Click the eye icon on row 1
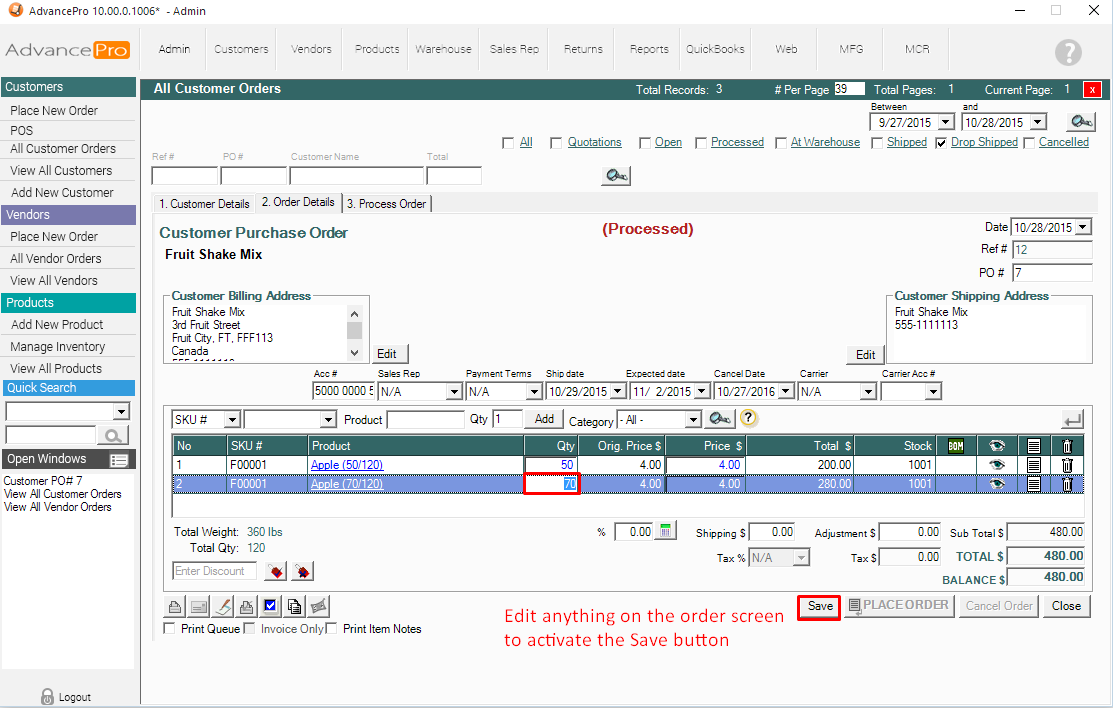1113x708 pixels. [x=996, y=465]
